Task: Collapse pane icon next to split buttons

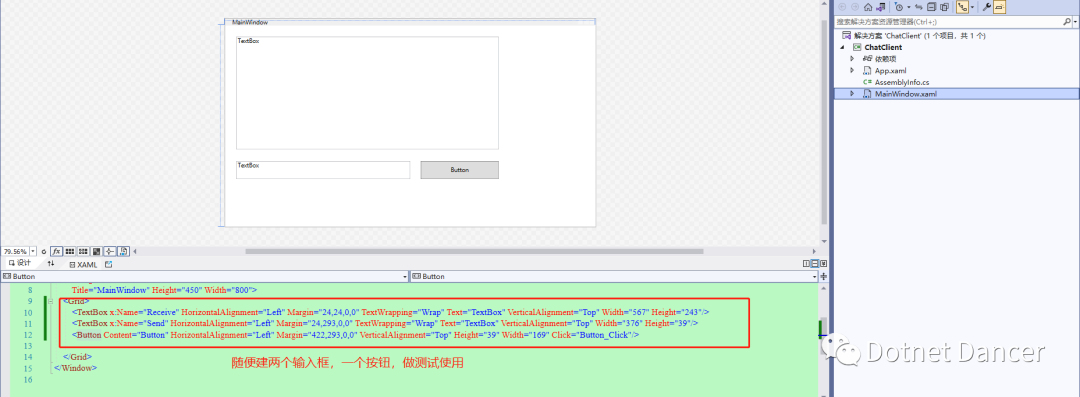Action: coord(823,264)
